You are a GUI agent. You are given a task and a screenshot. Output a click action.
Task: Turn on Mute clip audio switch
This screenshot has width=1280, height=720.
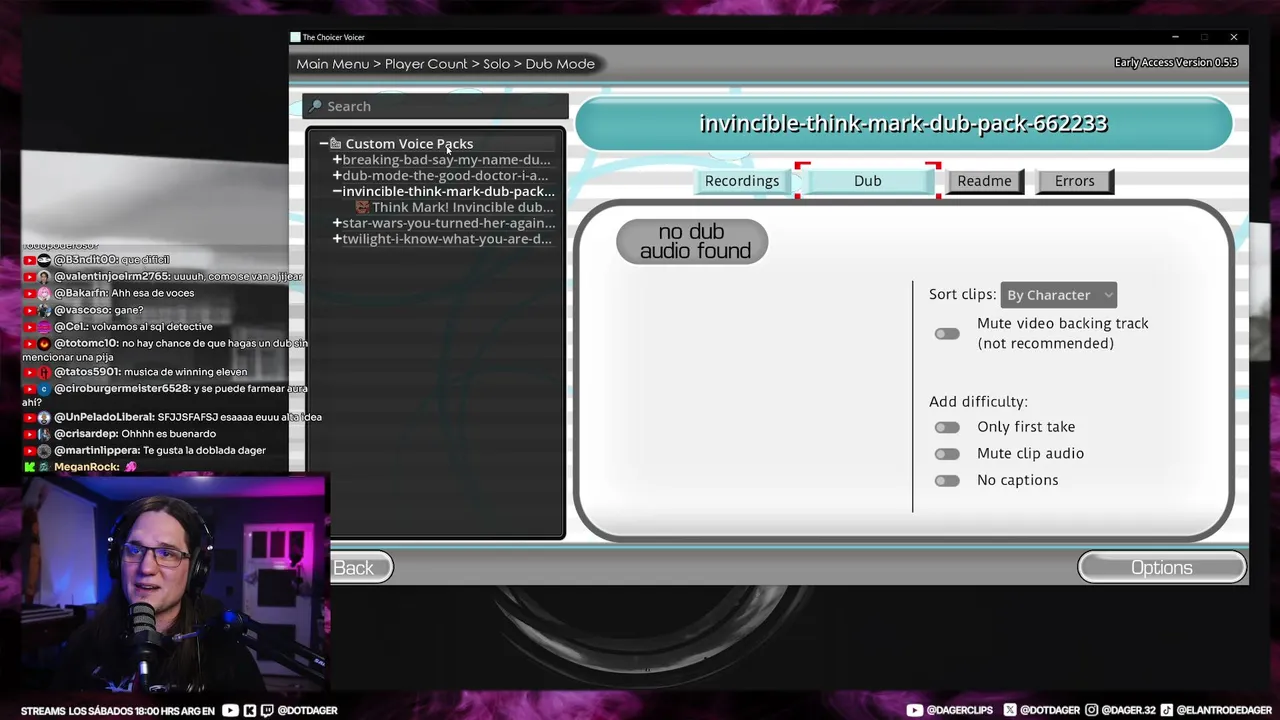pos(946,454)
